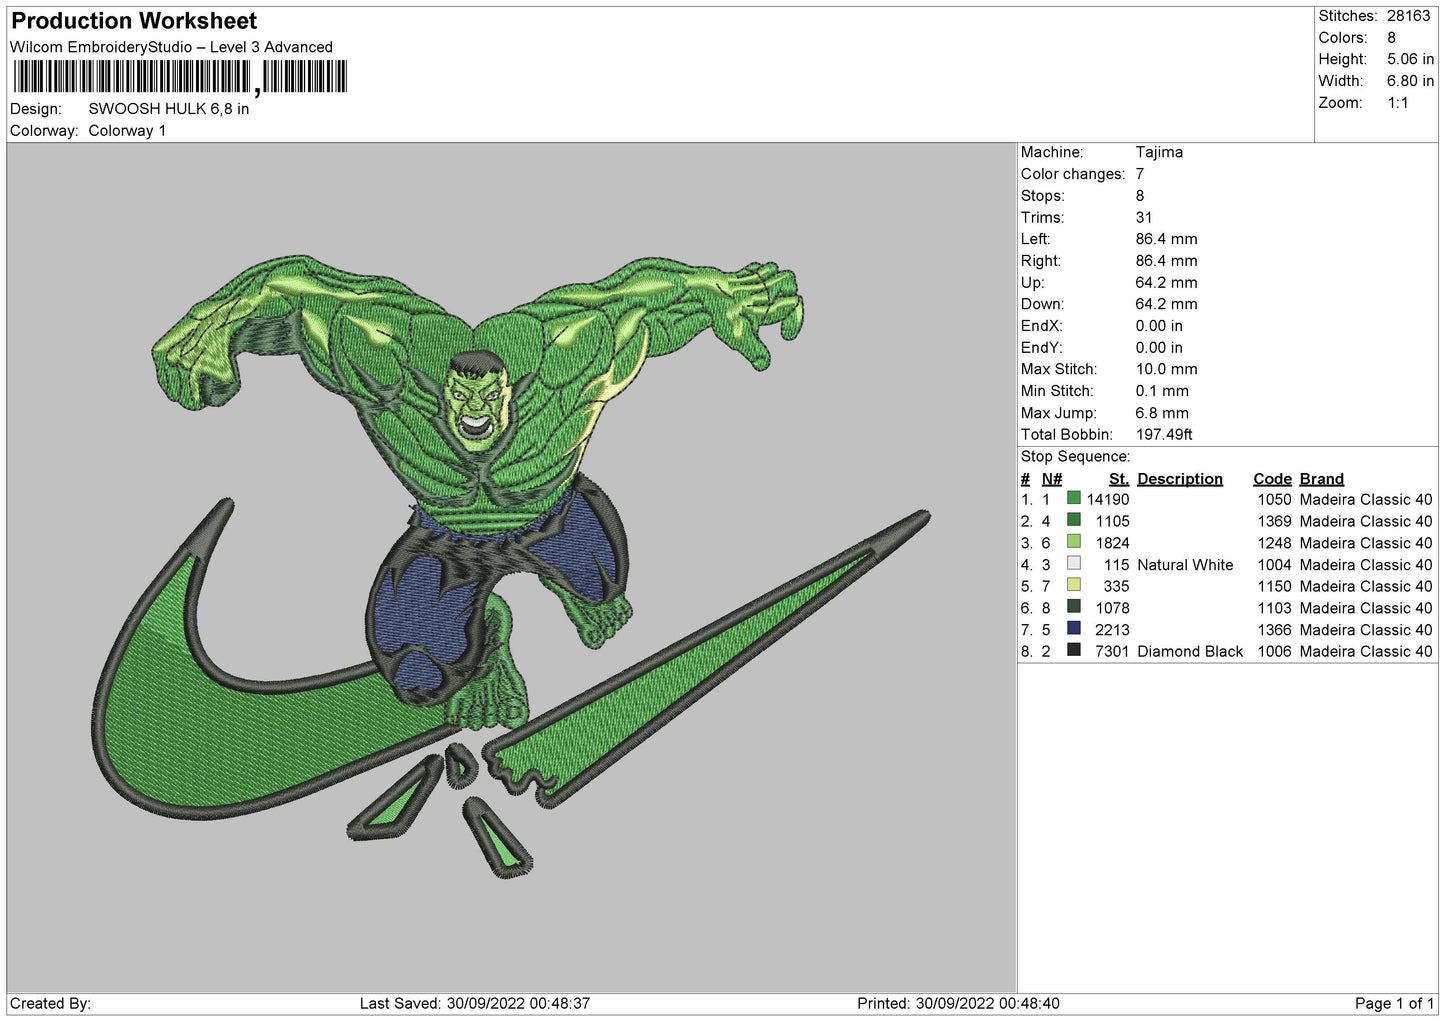Click the dark forest swatch code 1103
1445x1021 pixels.
(1073, 607)
